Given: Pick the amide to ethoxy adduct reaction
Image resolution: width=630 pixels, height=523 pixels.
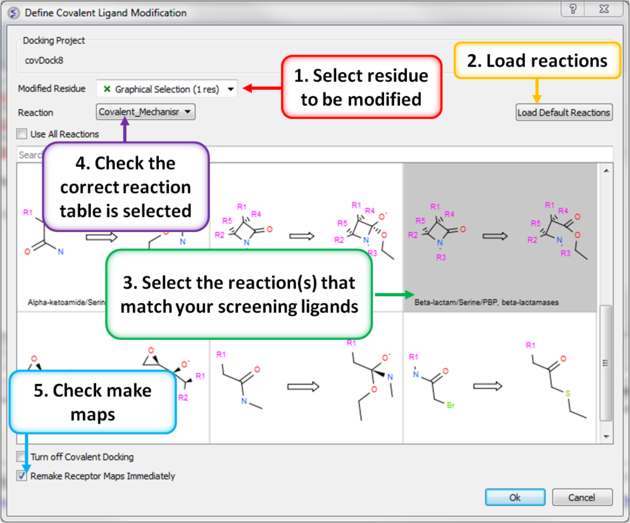Looking at the screenshot, I should point(305,375).
